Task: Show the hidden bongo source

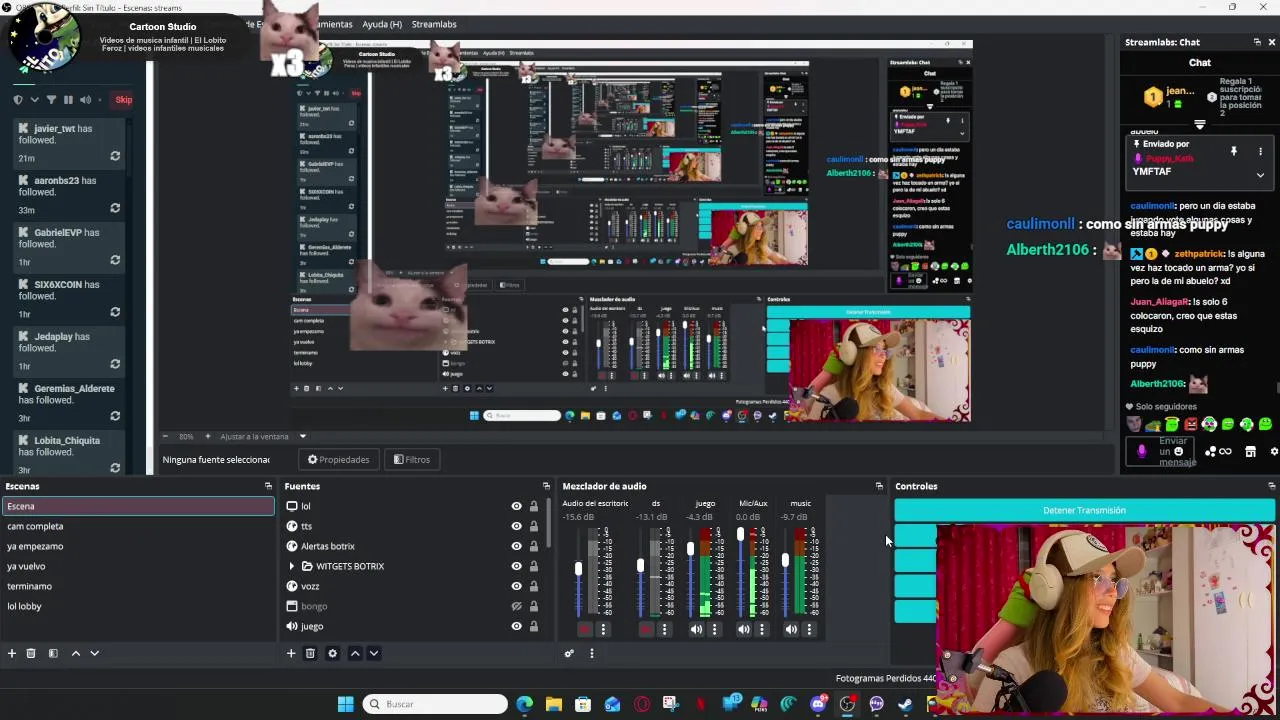Action: (516, 606)
